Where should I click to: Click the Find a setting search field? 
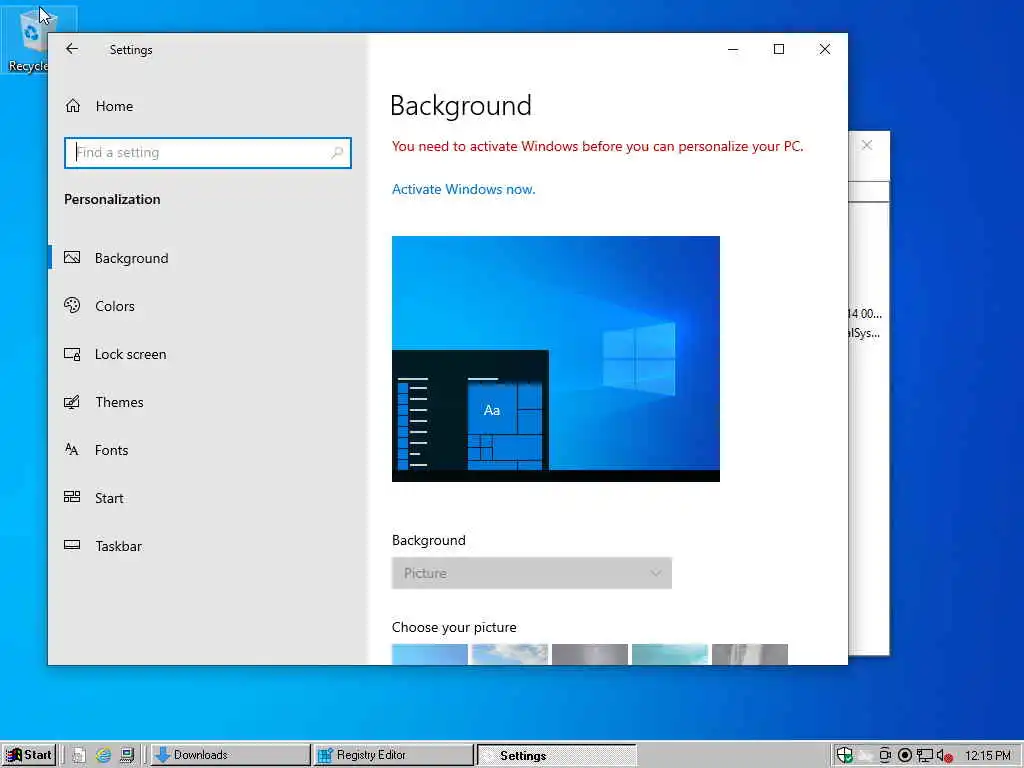(x=208, y=153)
